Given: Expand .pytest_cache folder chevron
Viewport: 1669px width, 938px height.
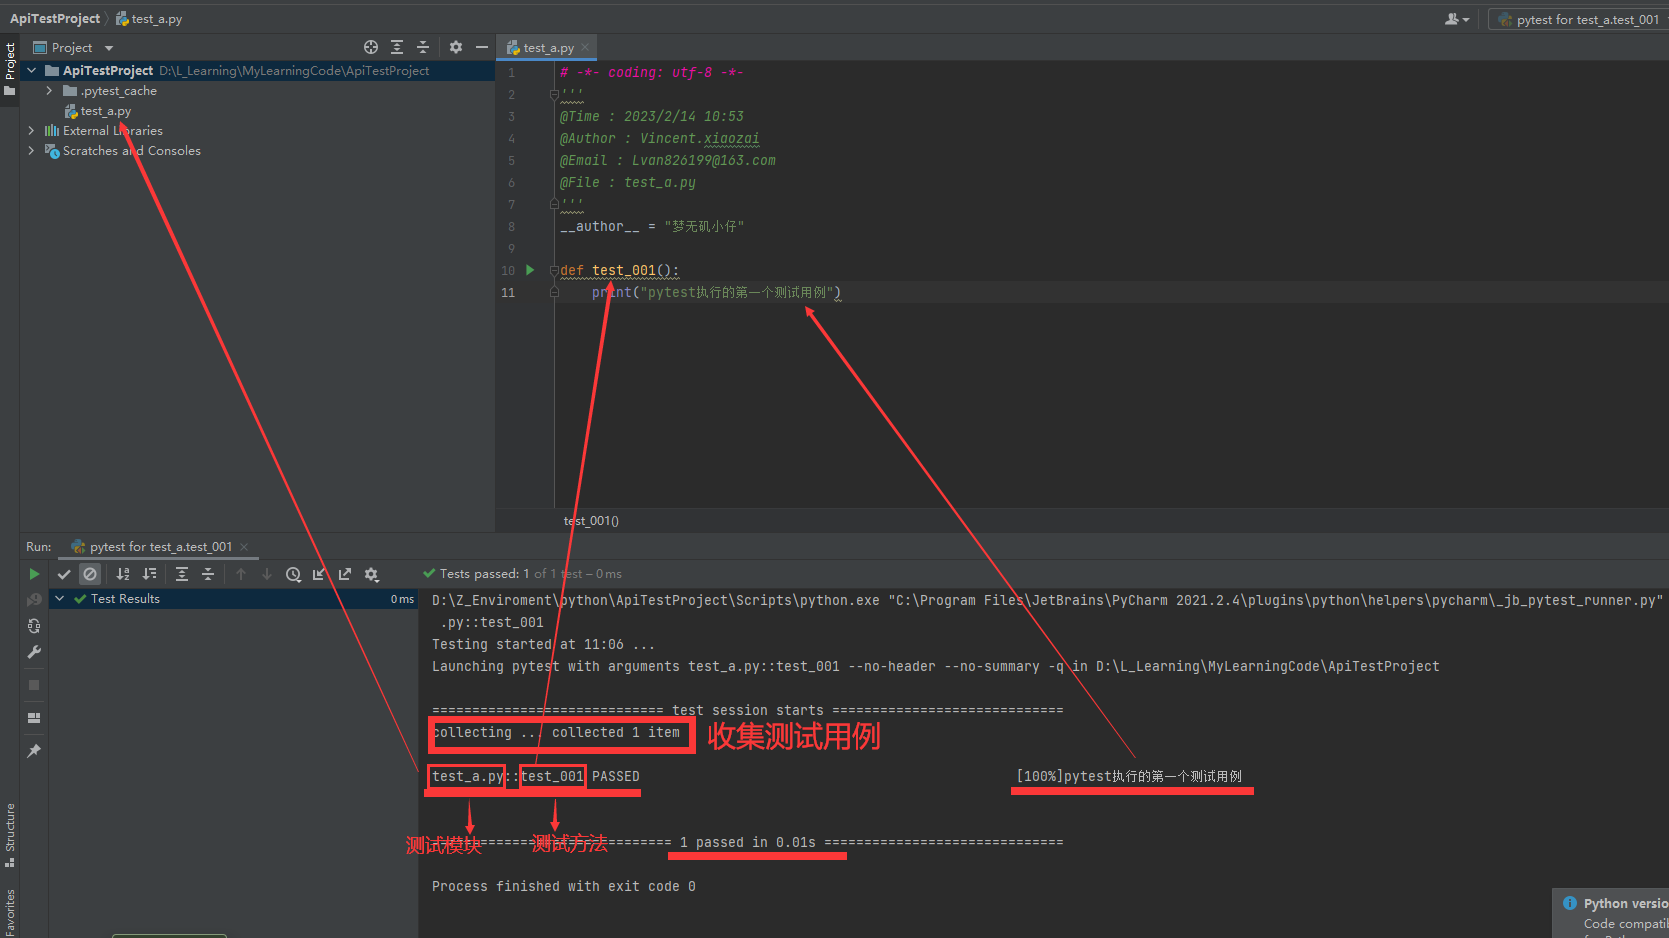Looking at the screenshot, I should coord(49,90).
